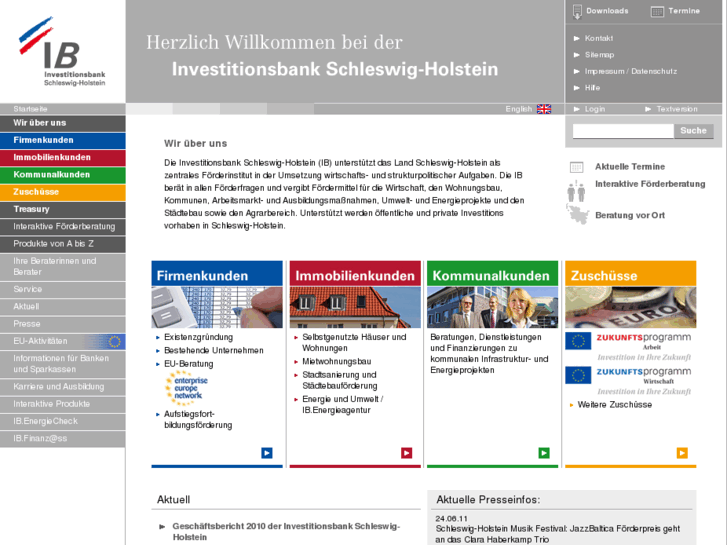Open the Downloads icon in header

[x=577, y=12]
